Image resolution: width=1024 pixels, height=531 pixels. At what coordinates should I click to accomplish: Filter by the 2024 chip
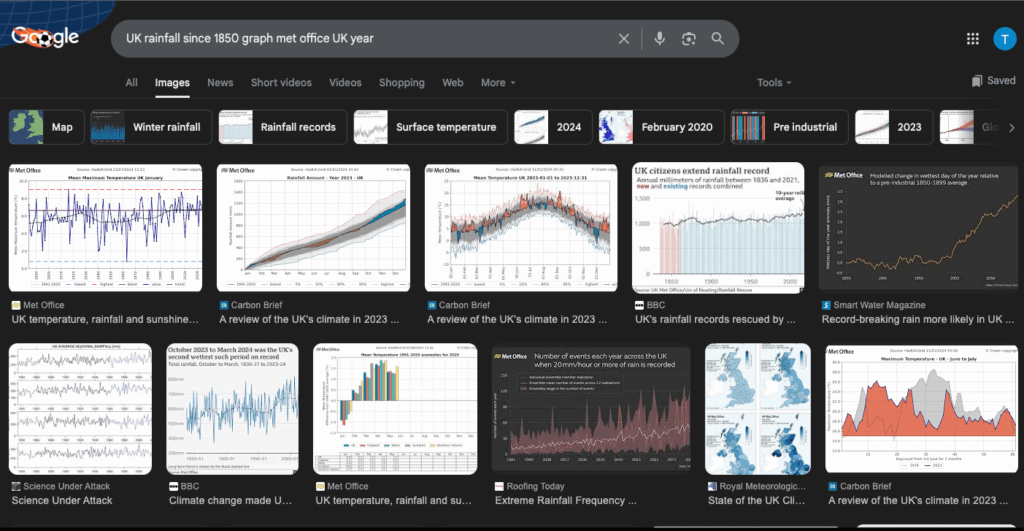(553, 127)
